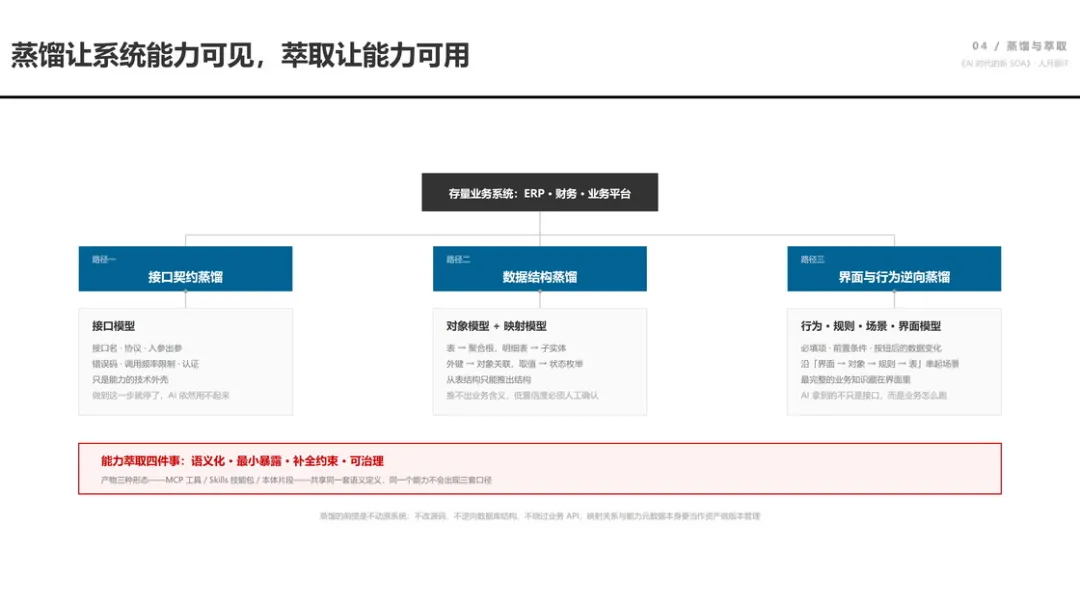The height and width of the screenshot is (608, 1080).
Task: Click the line '外键 → 对象关联，取值 → 状态枚举'
Action: [515, 364]
